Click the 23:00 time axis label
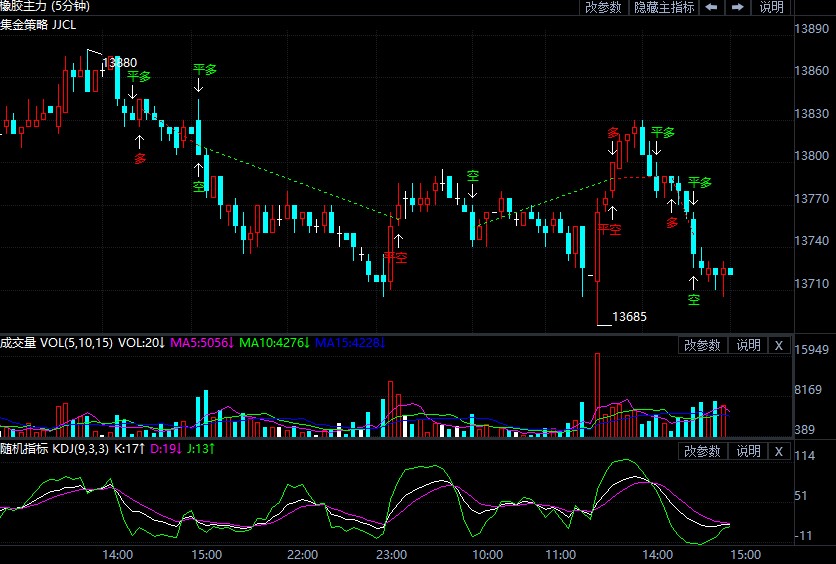836x564 pixels. coord(392,555)
